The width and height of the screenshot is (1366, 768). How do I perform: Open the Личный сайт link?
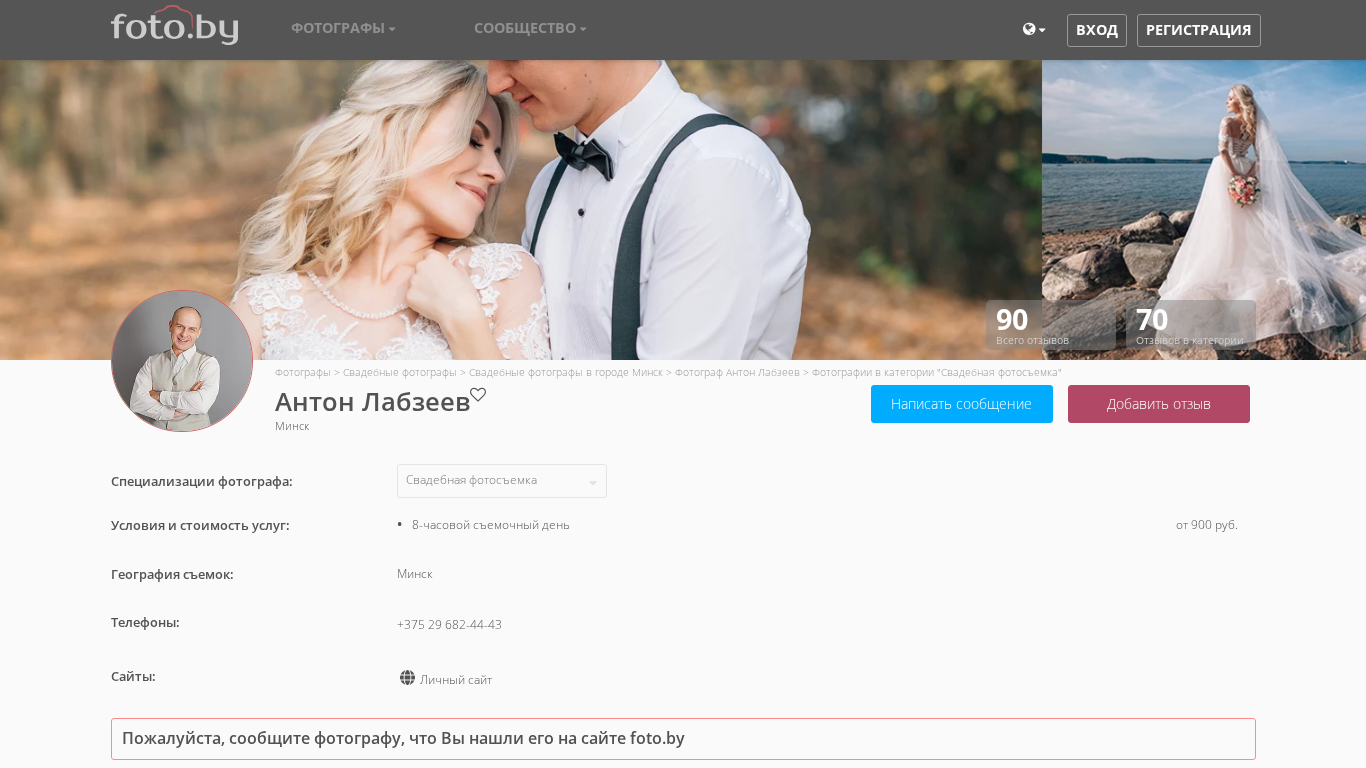[456, 680]
